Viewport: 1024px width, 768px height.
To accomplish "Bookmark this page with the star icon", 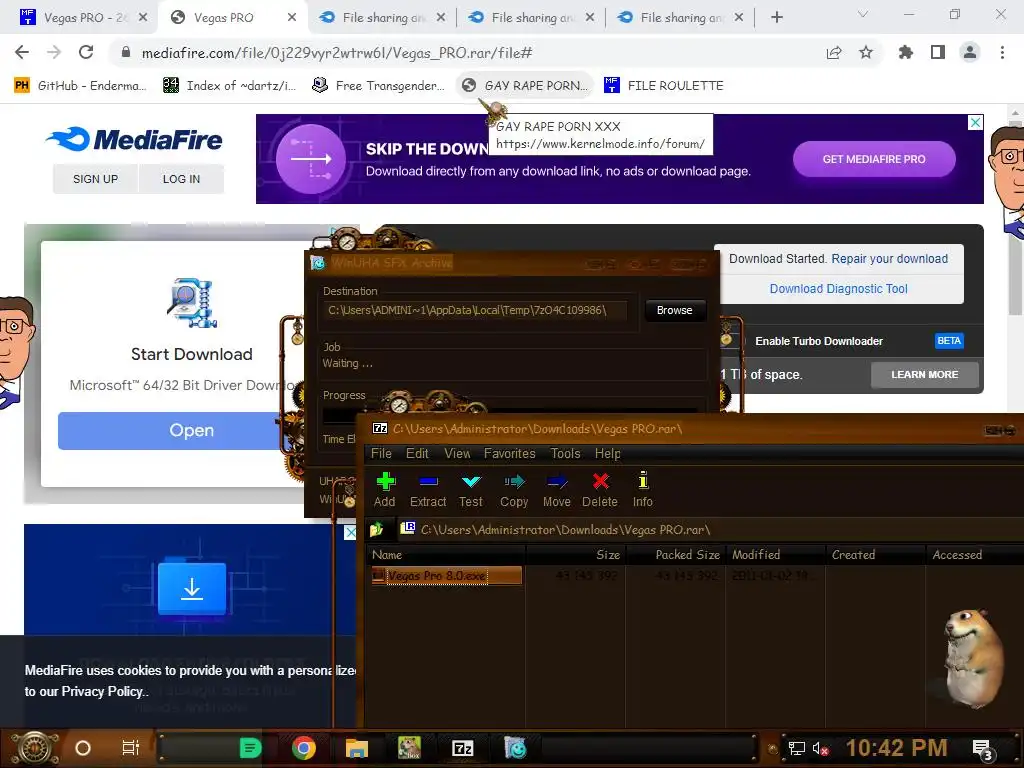I will [x=866, y=52].
